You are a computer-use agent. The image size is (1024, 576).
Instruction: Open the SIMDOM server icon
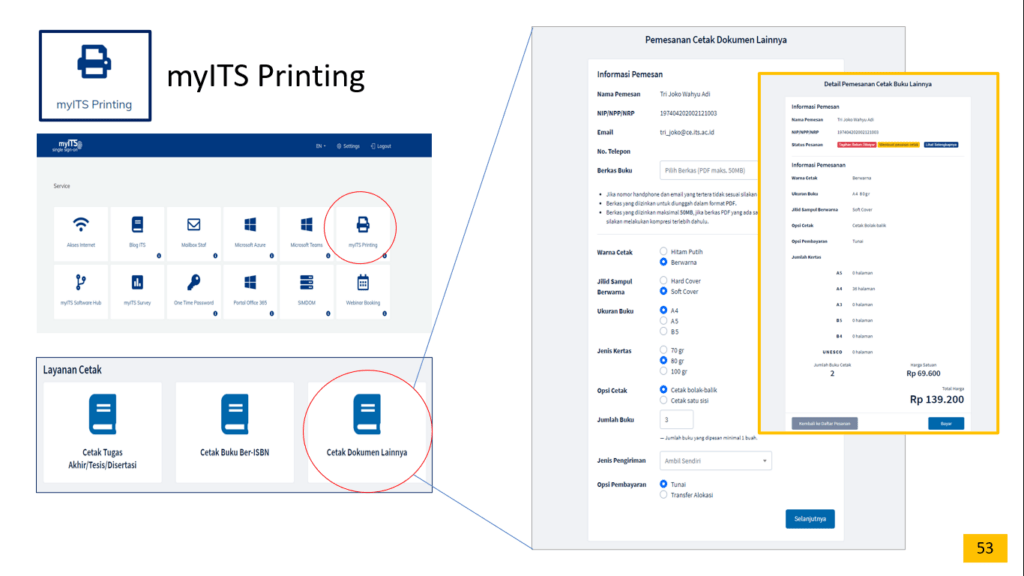[x=306, y=282]
